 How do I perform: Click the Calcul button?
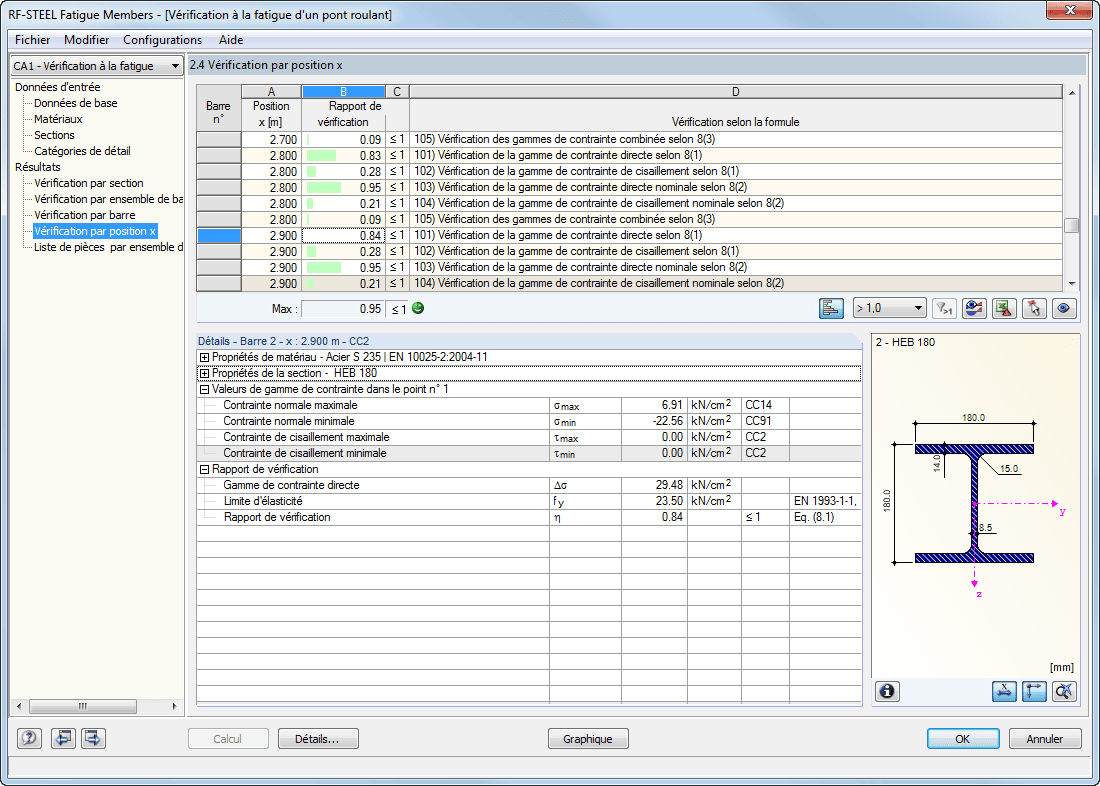pyautogui.click(x=228, y=739)
